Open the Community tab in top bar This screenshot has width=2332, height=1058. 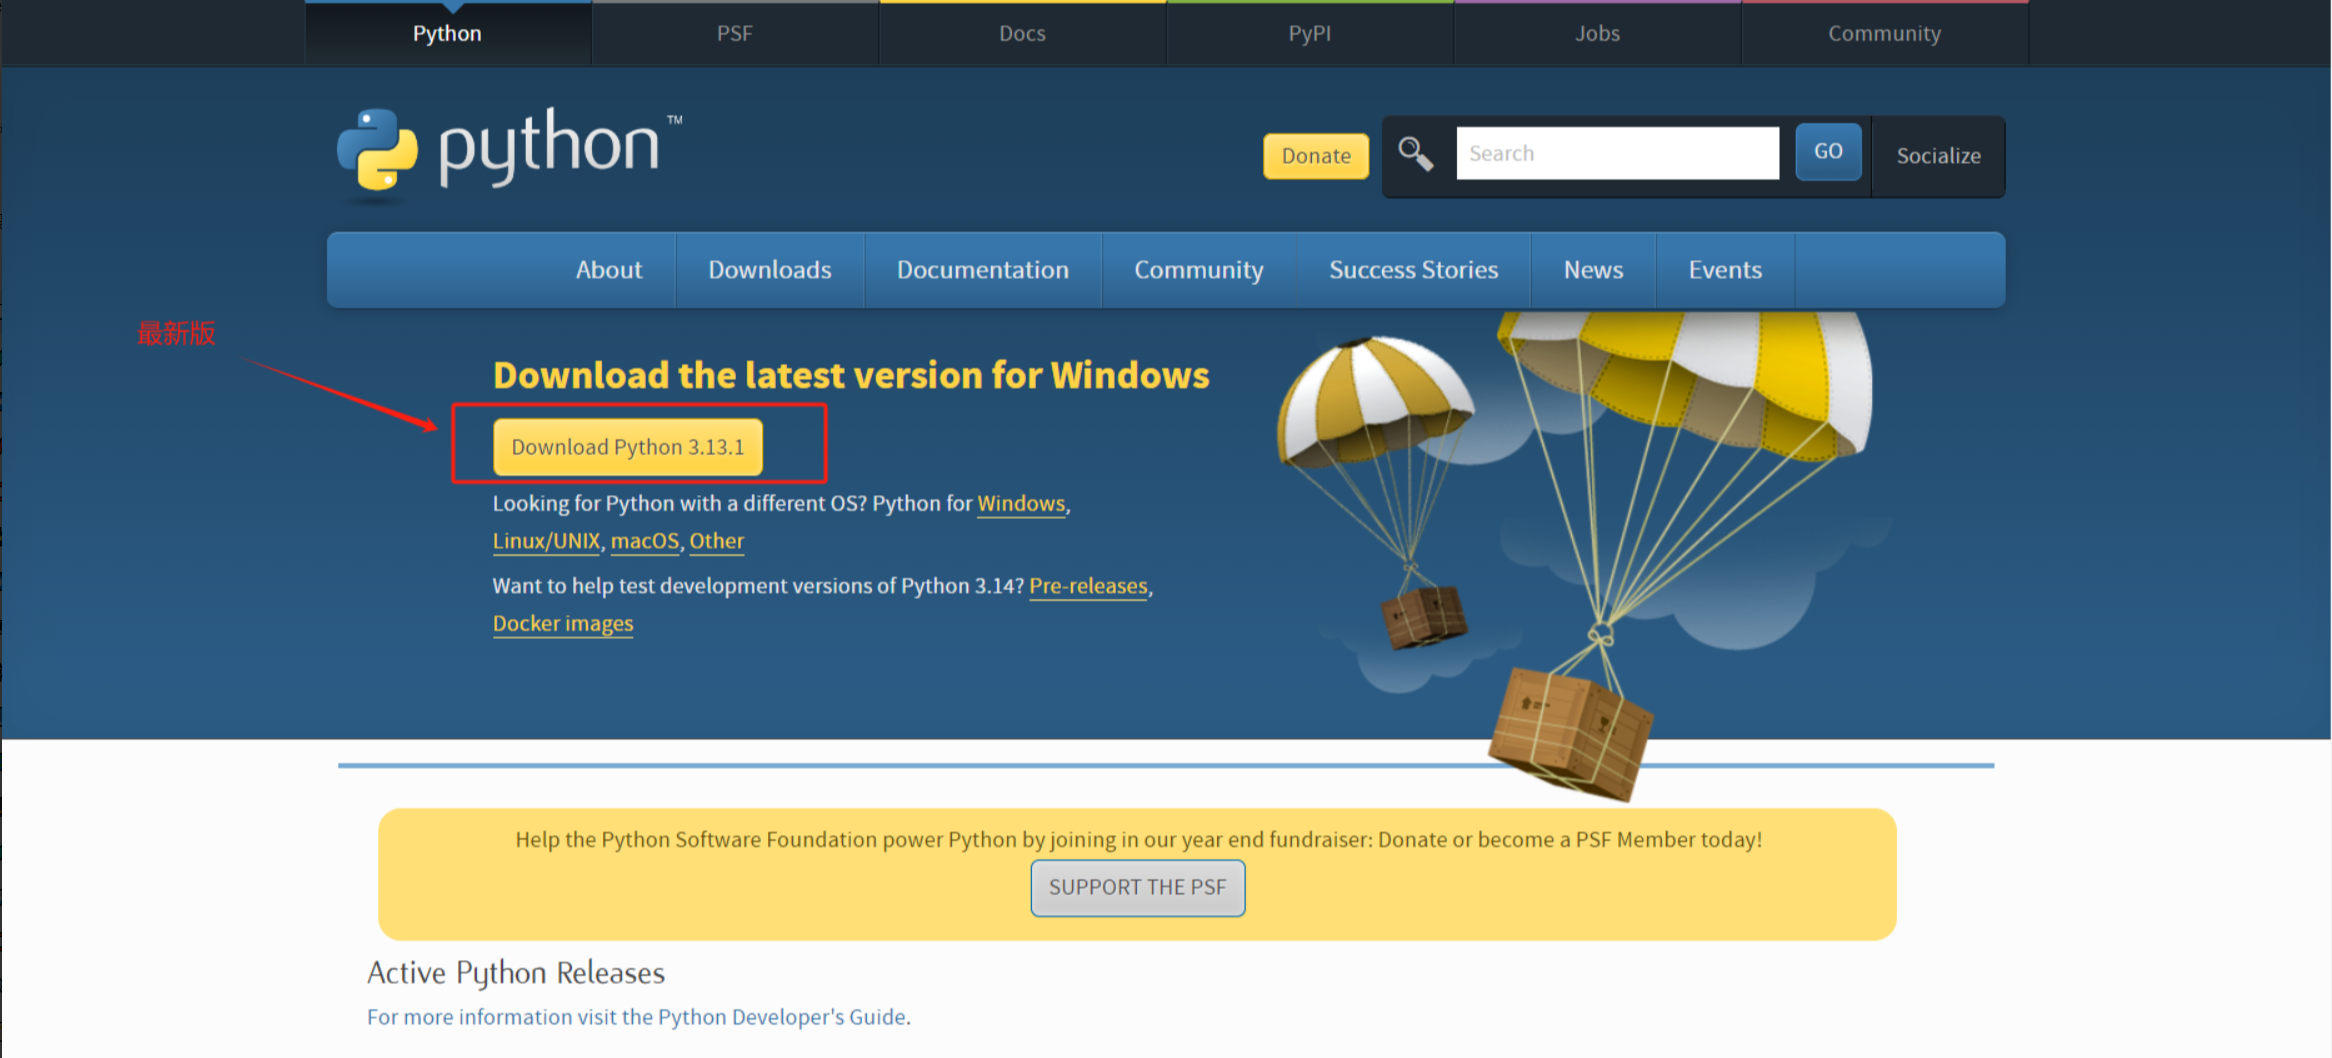pos(1884,33)
